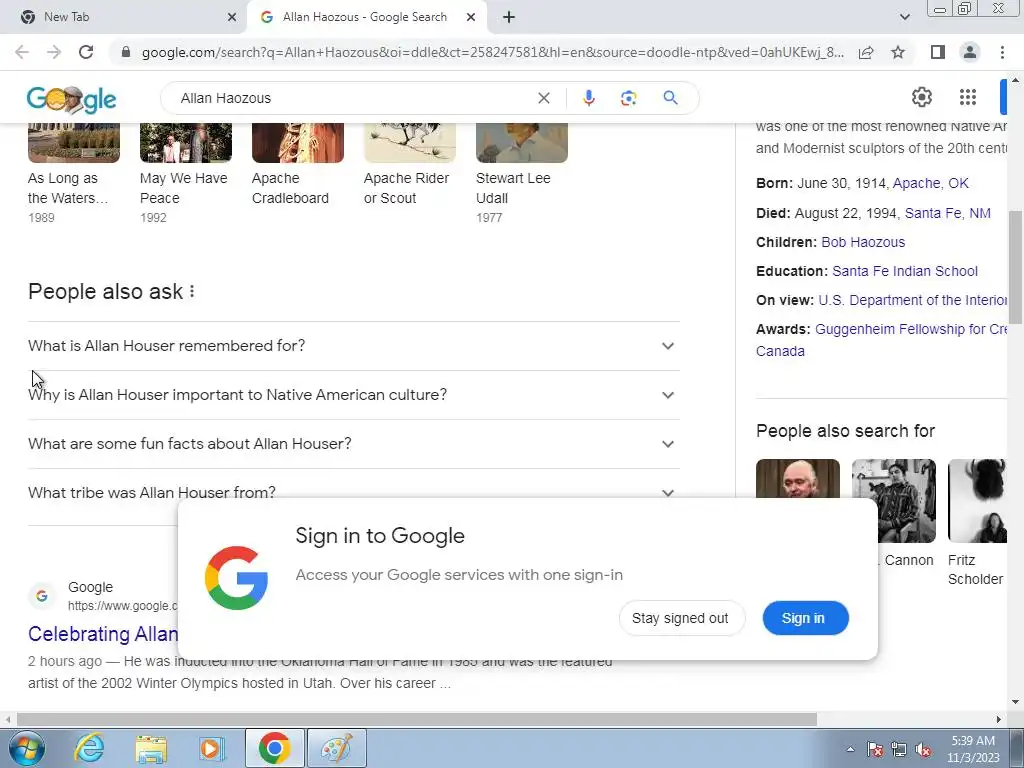Viewport: 1024px width, 768px height.
Task: Open People also ask options menu
Action: pos(192,292)
